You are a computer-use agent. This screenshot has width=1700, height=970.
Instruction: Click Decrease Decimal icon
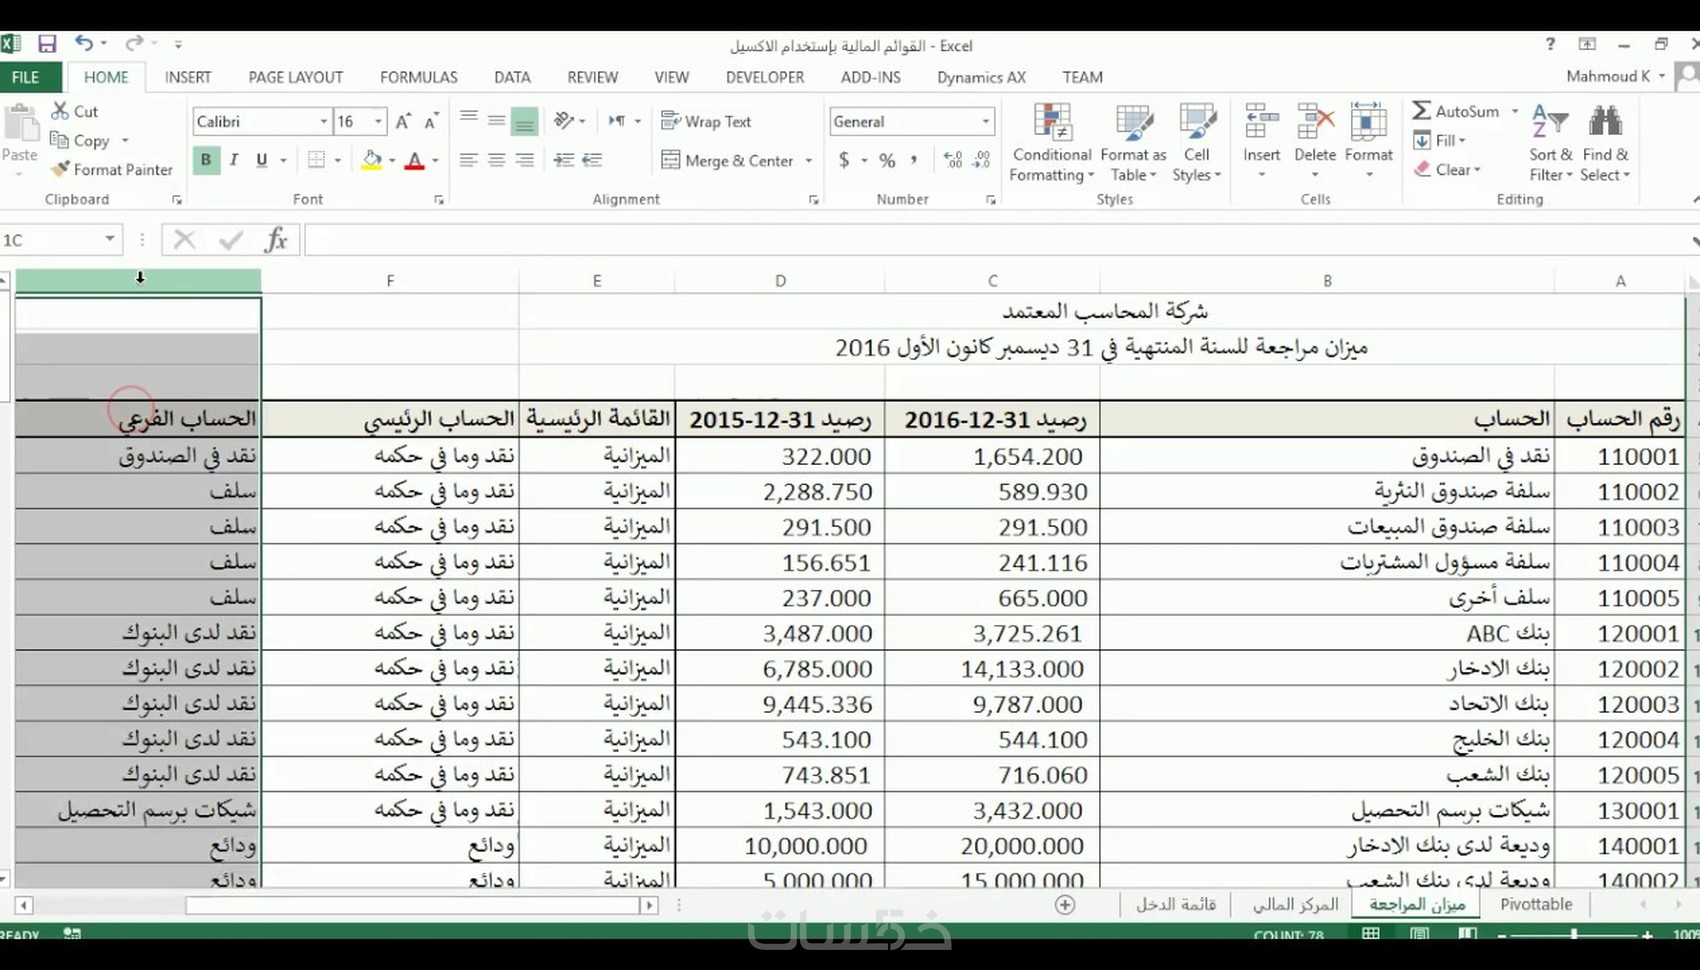click(982, 160)
